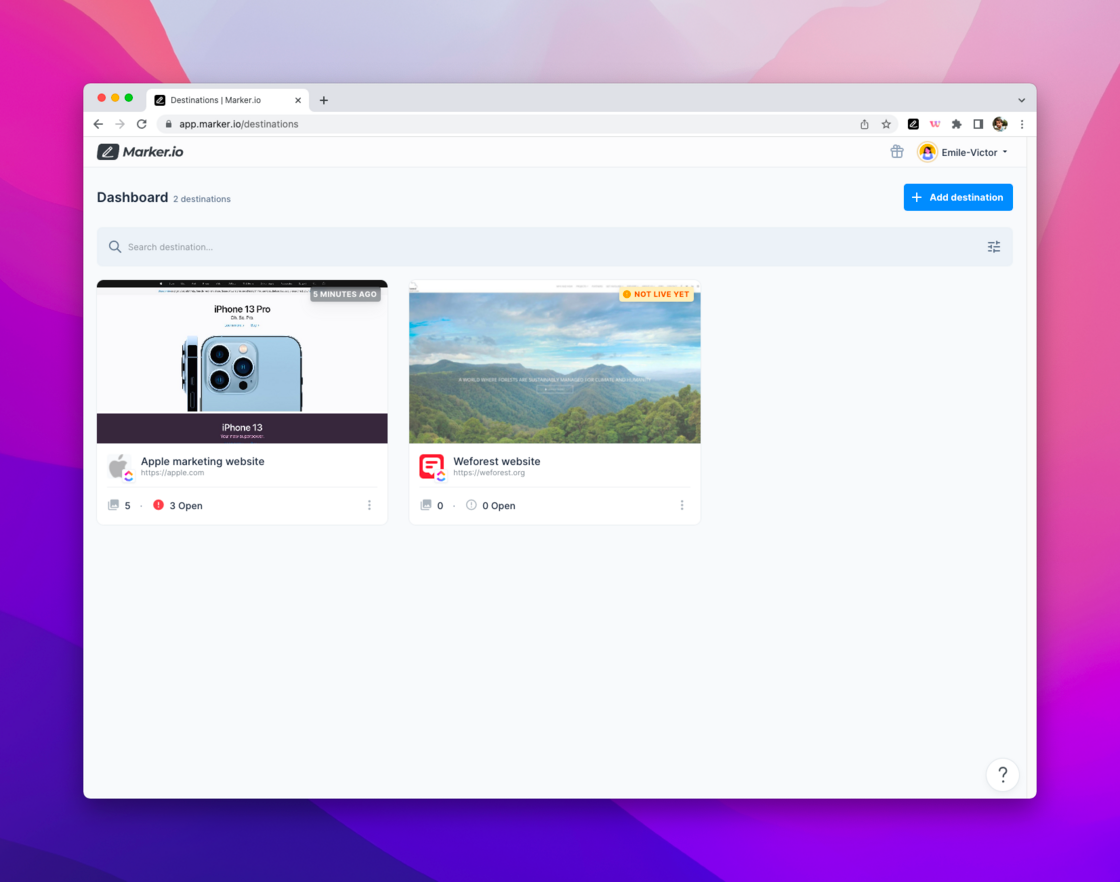The height and width of the screenshot is (882, 1120).
Task: Click the Marker.io logo in header
Action: click(x=140, y=151)
